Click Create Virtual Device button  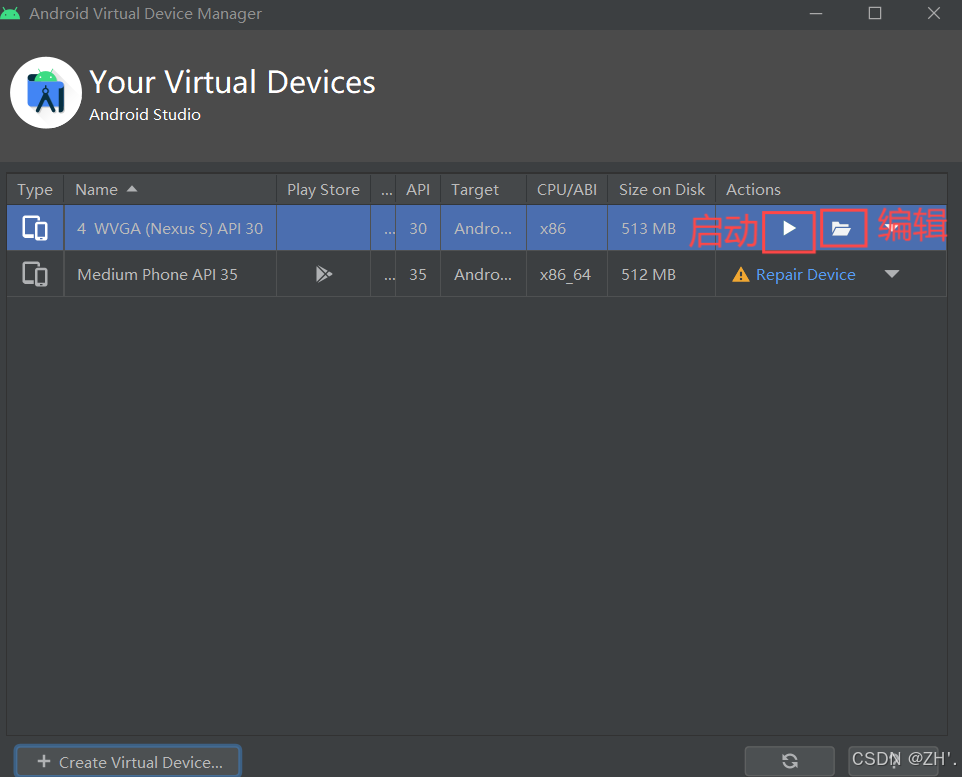point(128,762)
